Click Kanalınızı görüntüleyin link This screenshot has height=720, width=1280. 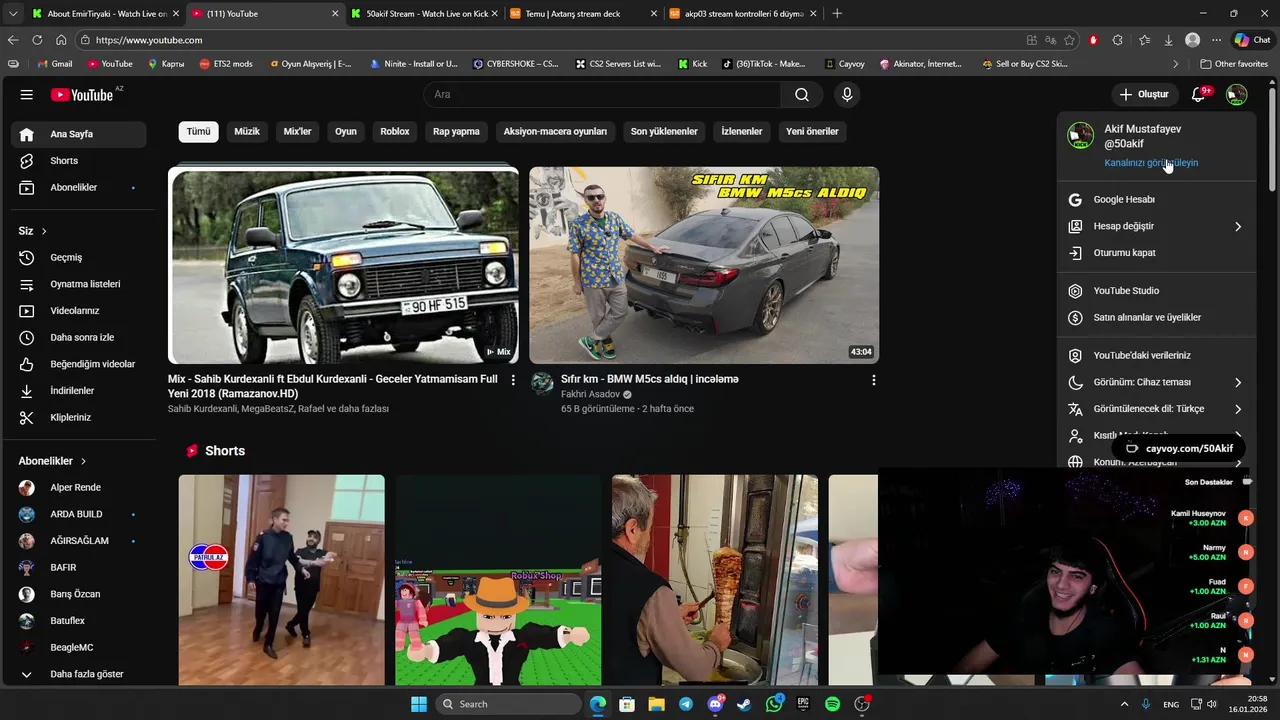pyautogui.click(x=1151, y=163)
